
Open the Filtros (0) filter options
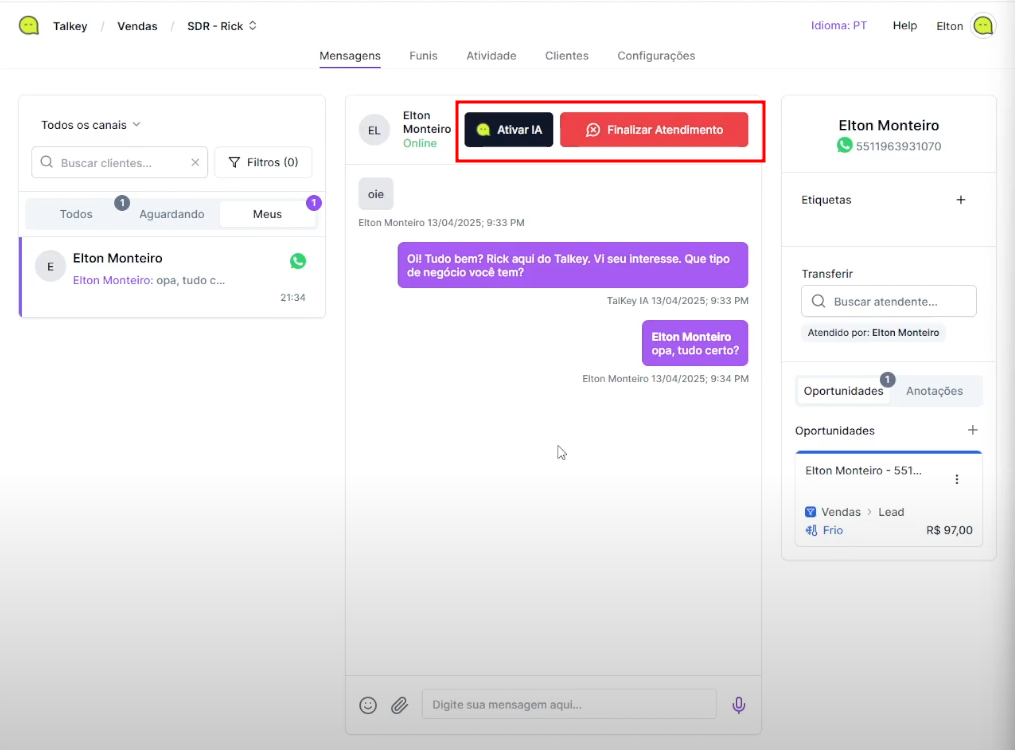[x=263, y=162]
